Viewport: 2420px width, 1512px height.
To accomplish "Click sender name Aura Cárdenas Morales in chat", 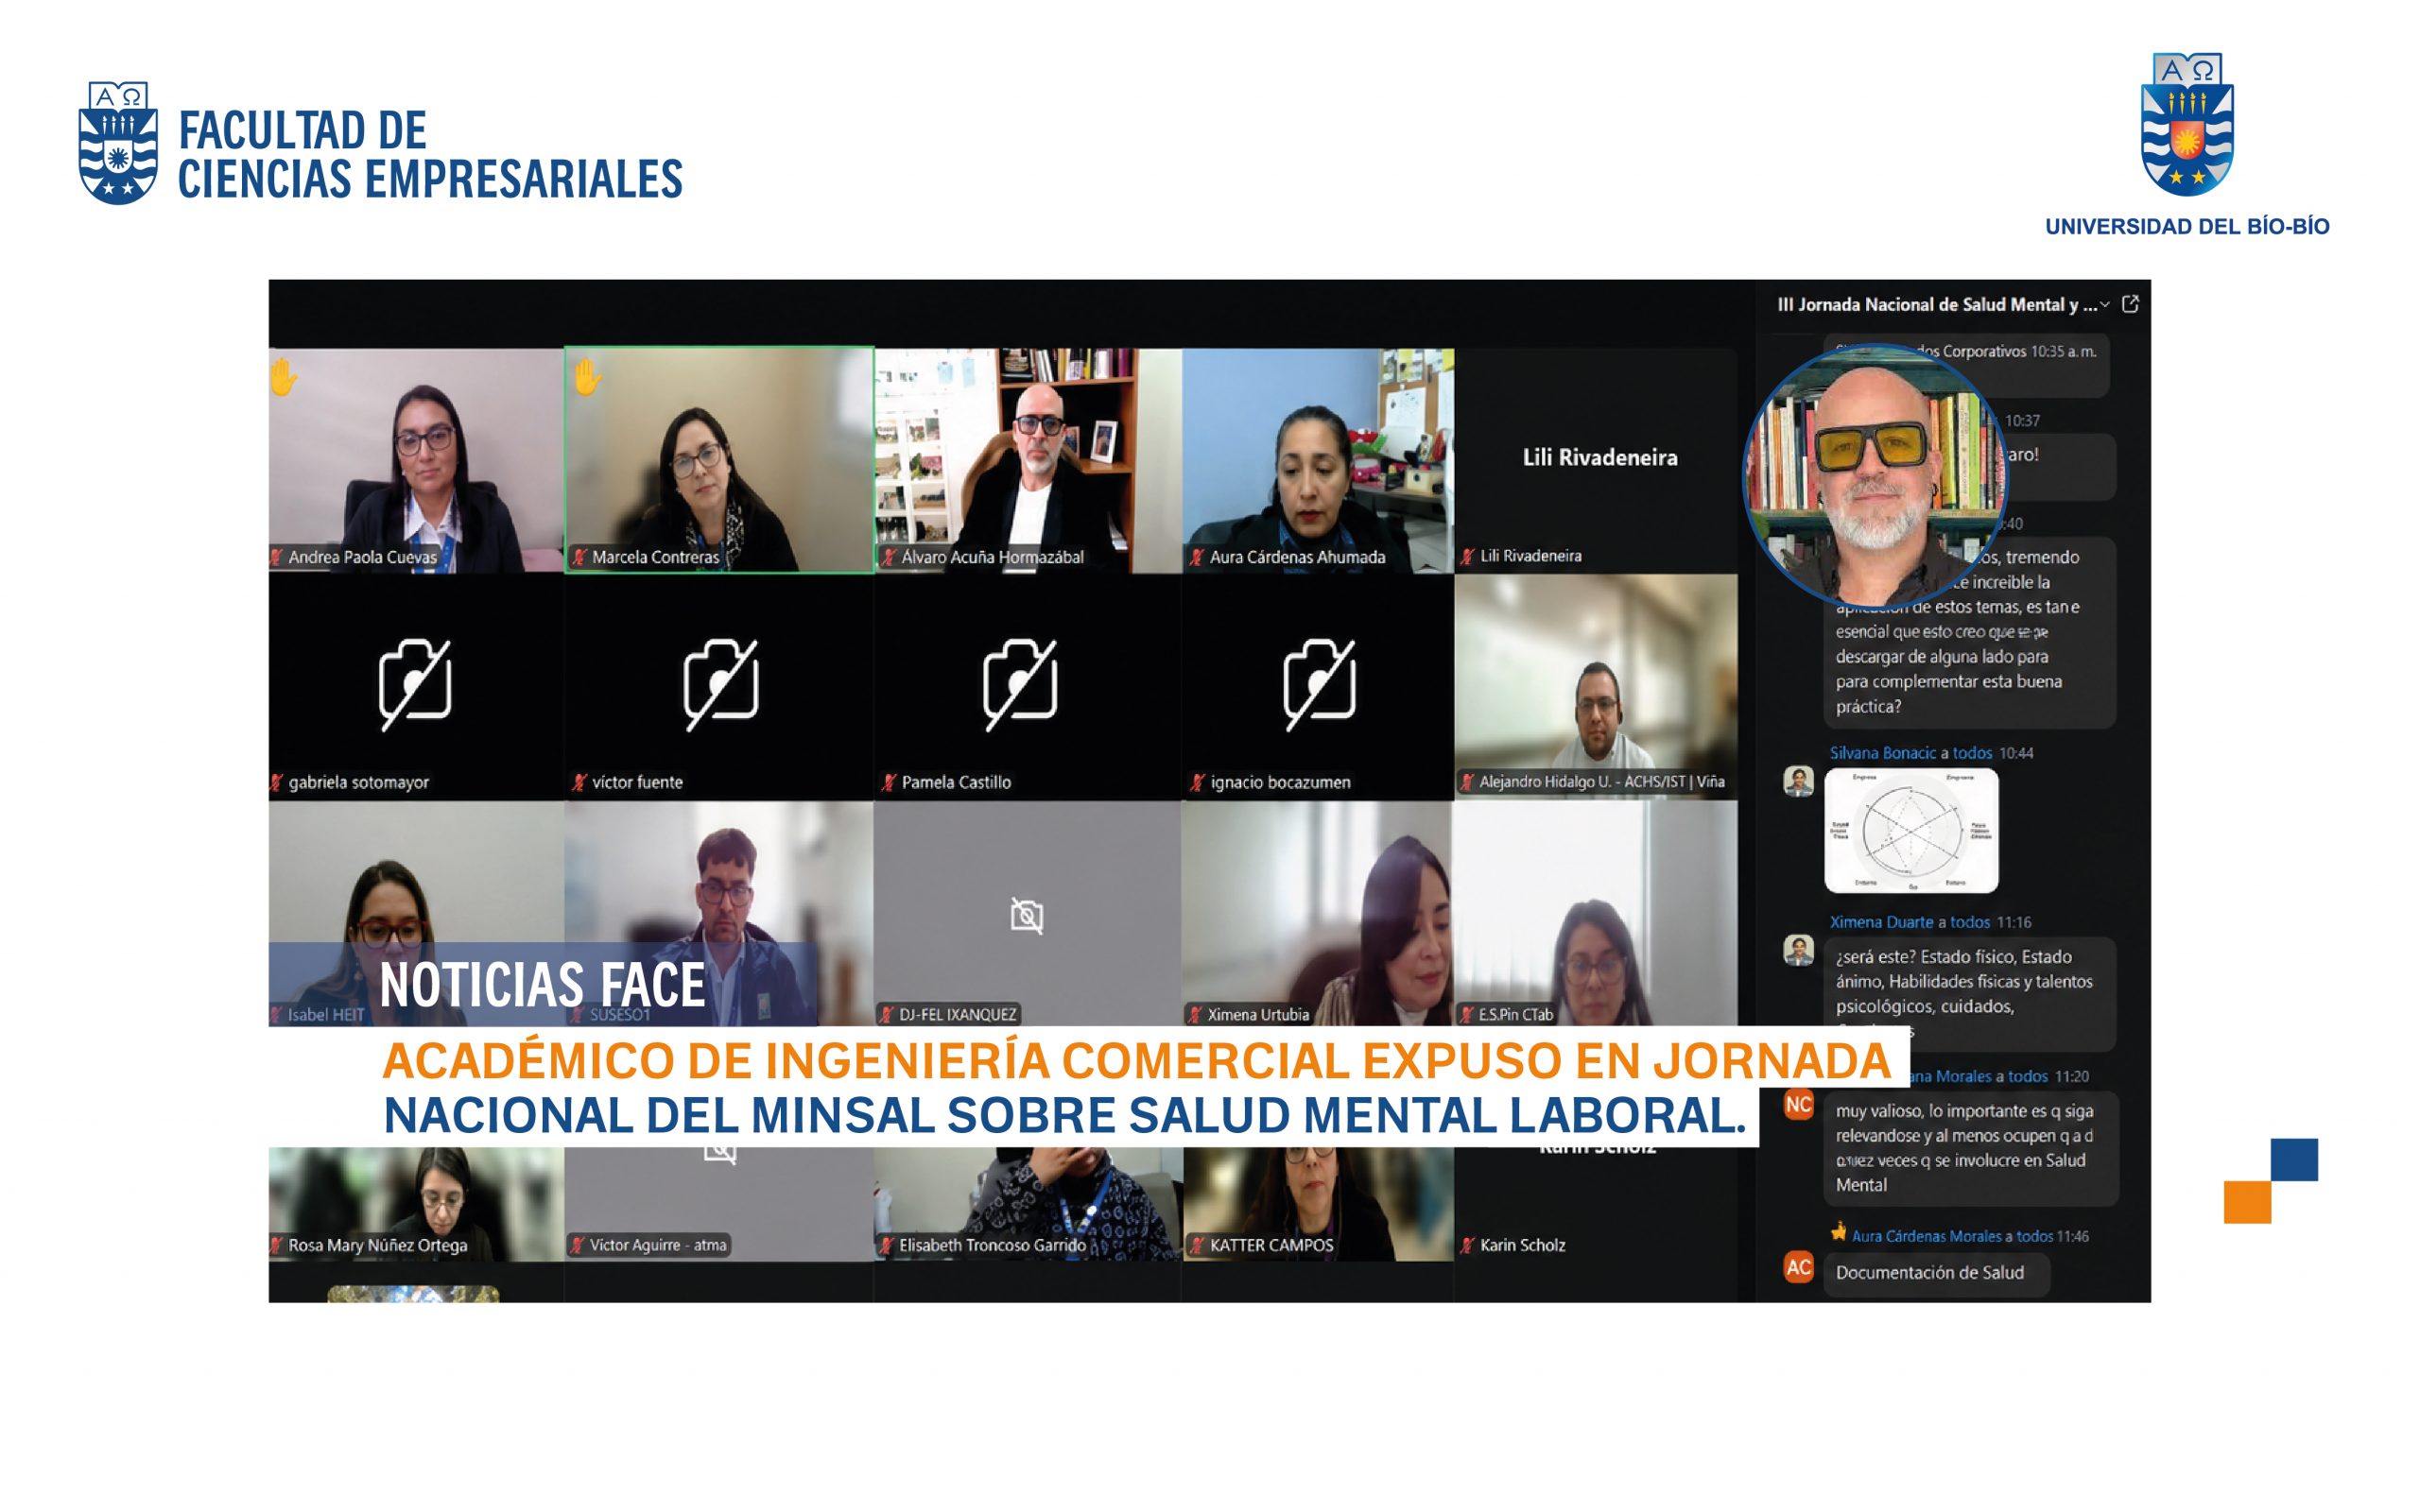I will tap(1927, 1236).
